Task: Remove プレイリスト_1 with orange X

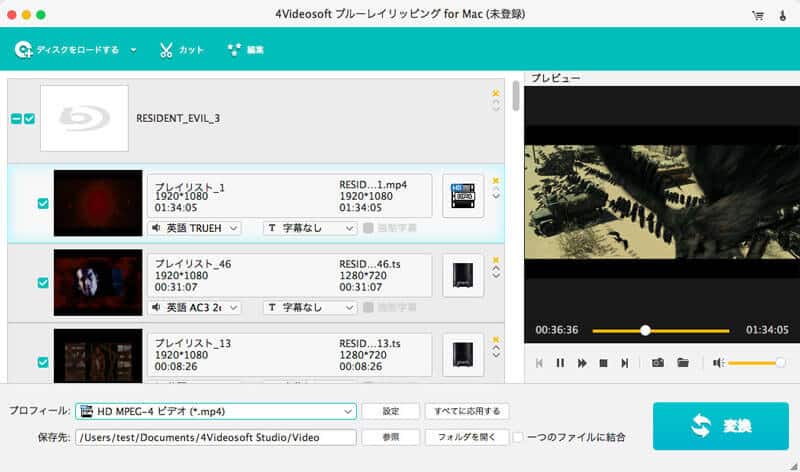Action: [495, 181]
